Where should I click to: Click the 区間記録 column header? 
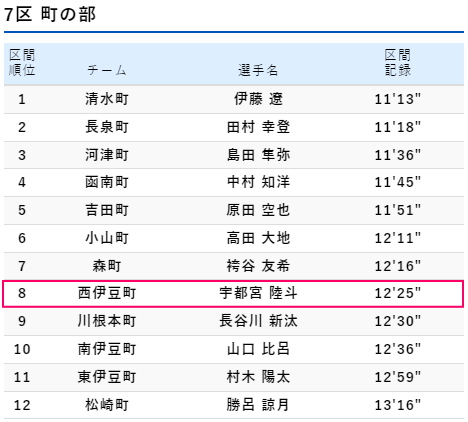click(x=398, y=63)
